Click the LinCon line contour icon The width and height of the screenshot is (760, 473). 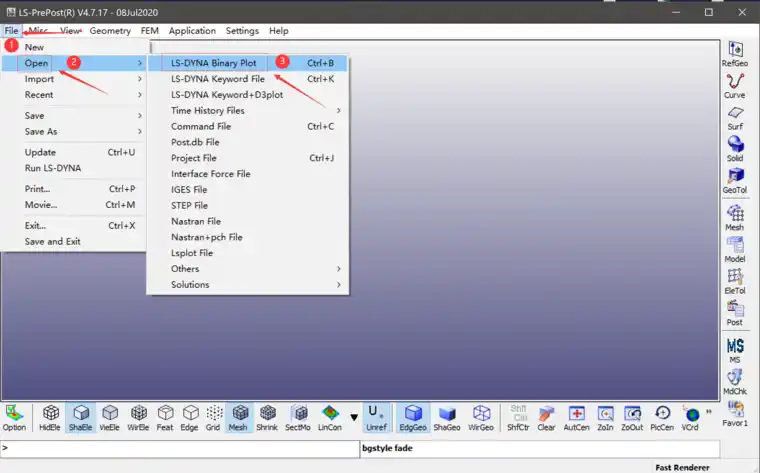(x=330, y=418)
